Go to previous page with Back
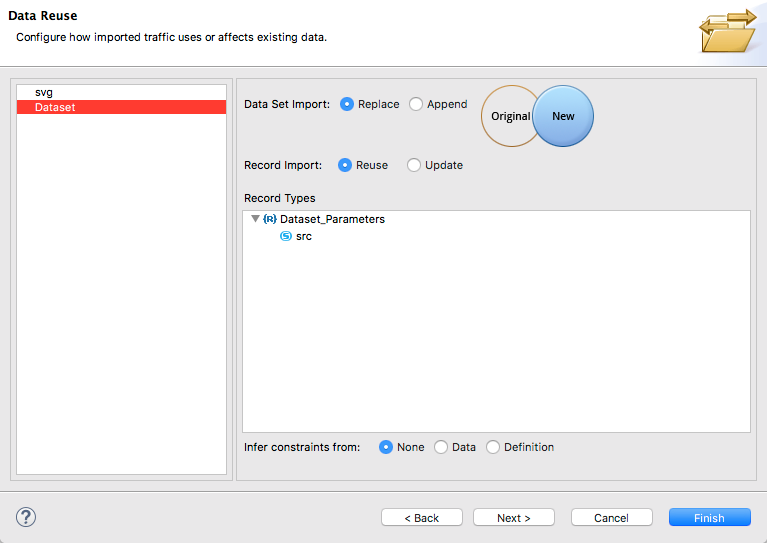This screenshot has height=543, width=767. (x=422, y=518)
